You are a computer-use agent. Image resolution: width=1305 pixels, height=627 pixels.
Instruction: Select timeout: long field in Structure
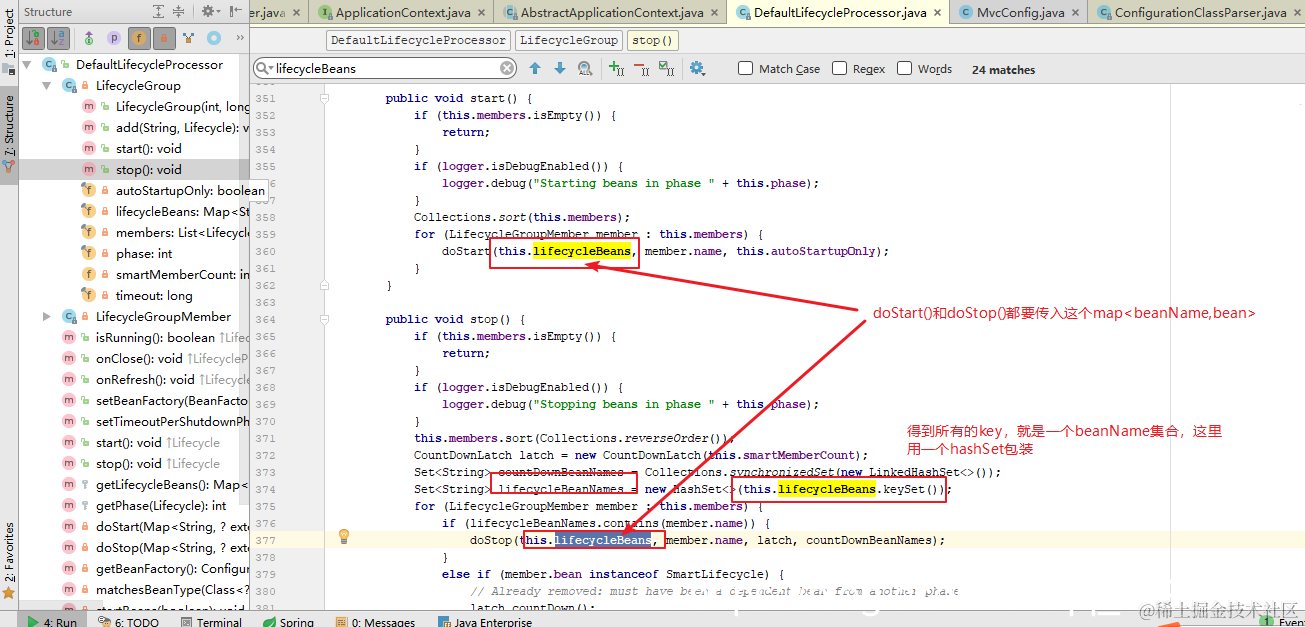tap(154, 295)
